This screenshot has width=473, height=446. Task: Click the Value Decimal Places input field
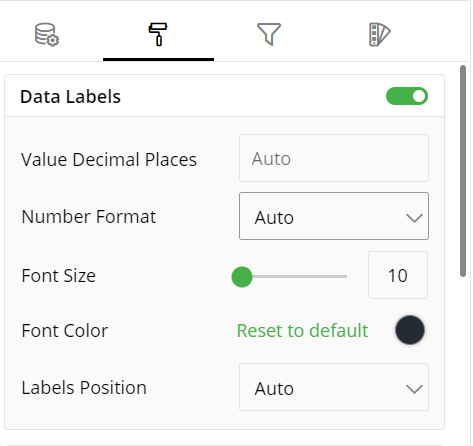point(334,158)
